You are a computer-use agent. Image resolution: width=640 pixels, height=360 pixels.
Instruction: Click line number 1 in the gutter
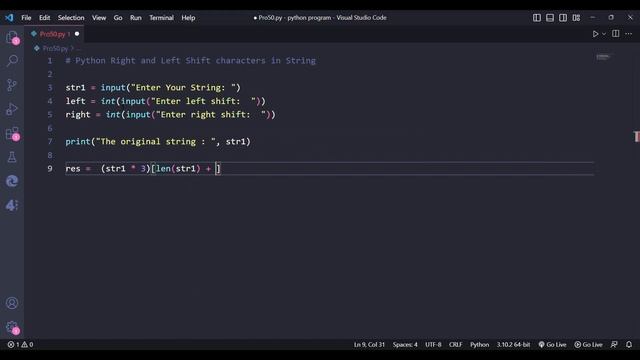point(50,61)
